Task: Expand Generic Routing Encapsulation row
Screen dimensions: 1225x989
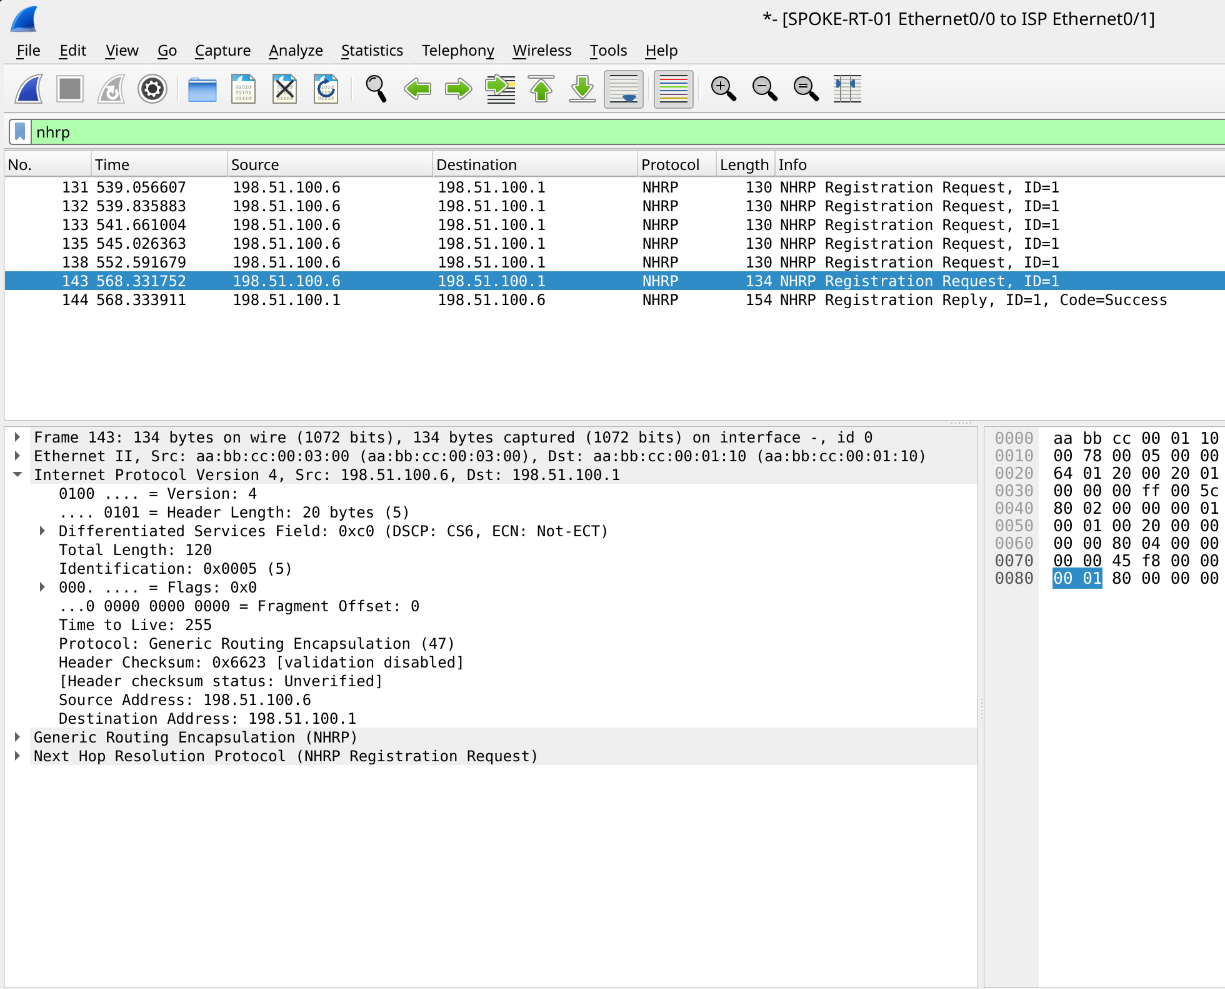Action: click(x=18, y=737)
